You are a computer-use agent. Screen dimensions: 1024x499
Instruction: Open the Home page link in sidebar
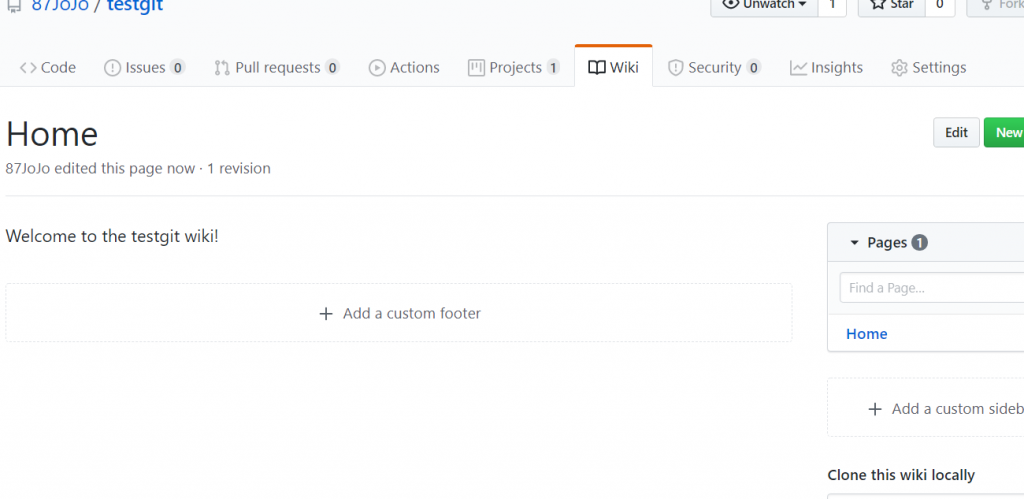[866, 334]
